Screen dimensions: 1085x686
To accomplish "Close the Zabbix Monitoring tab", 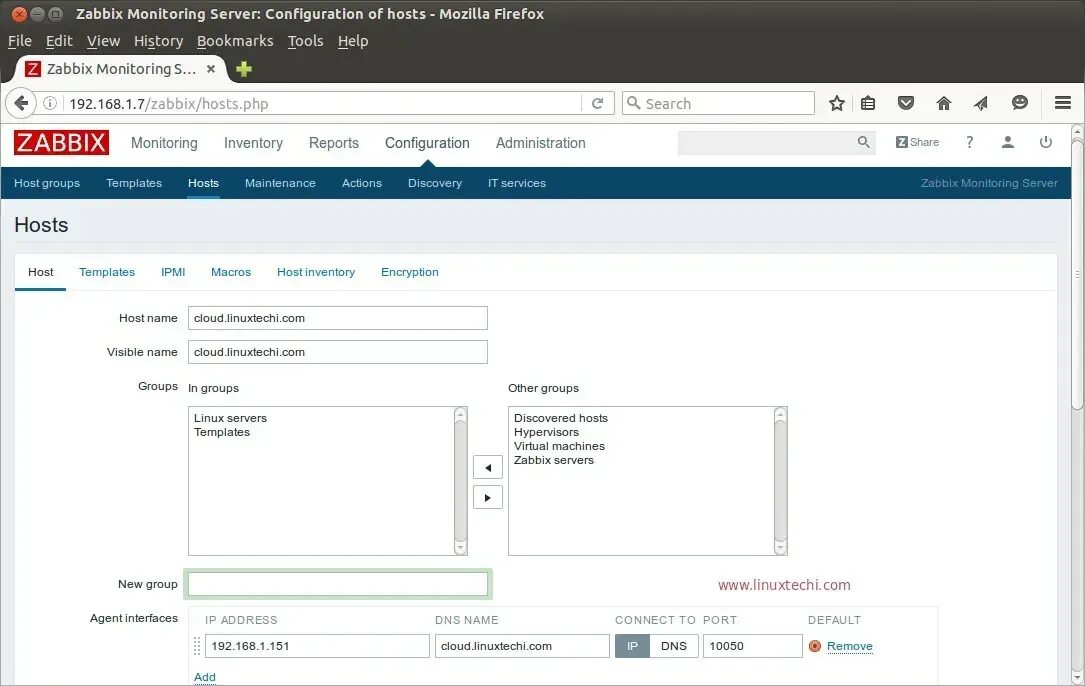I will (x=211, y=69).
